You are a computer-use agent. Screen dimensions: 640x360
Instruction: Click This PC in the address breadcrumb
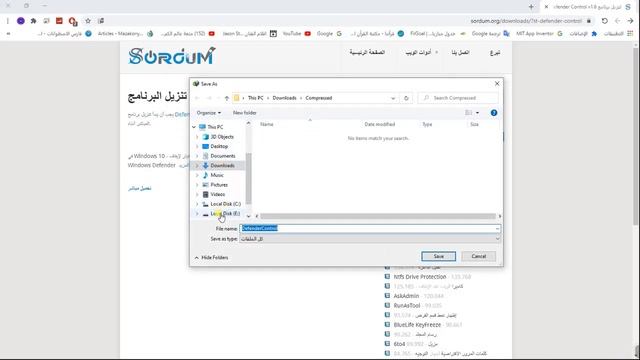(256, 98)
